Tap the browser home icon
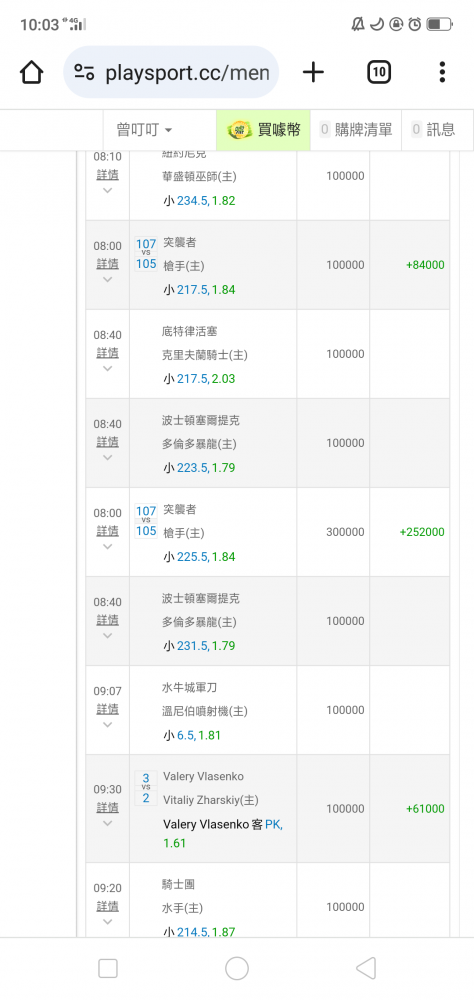The image size is (474, 1000). pyautogui.click(x=31, y=72)
